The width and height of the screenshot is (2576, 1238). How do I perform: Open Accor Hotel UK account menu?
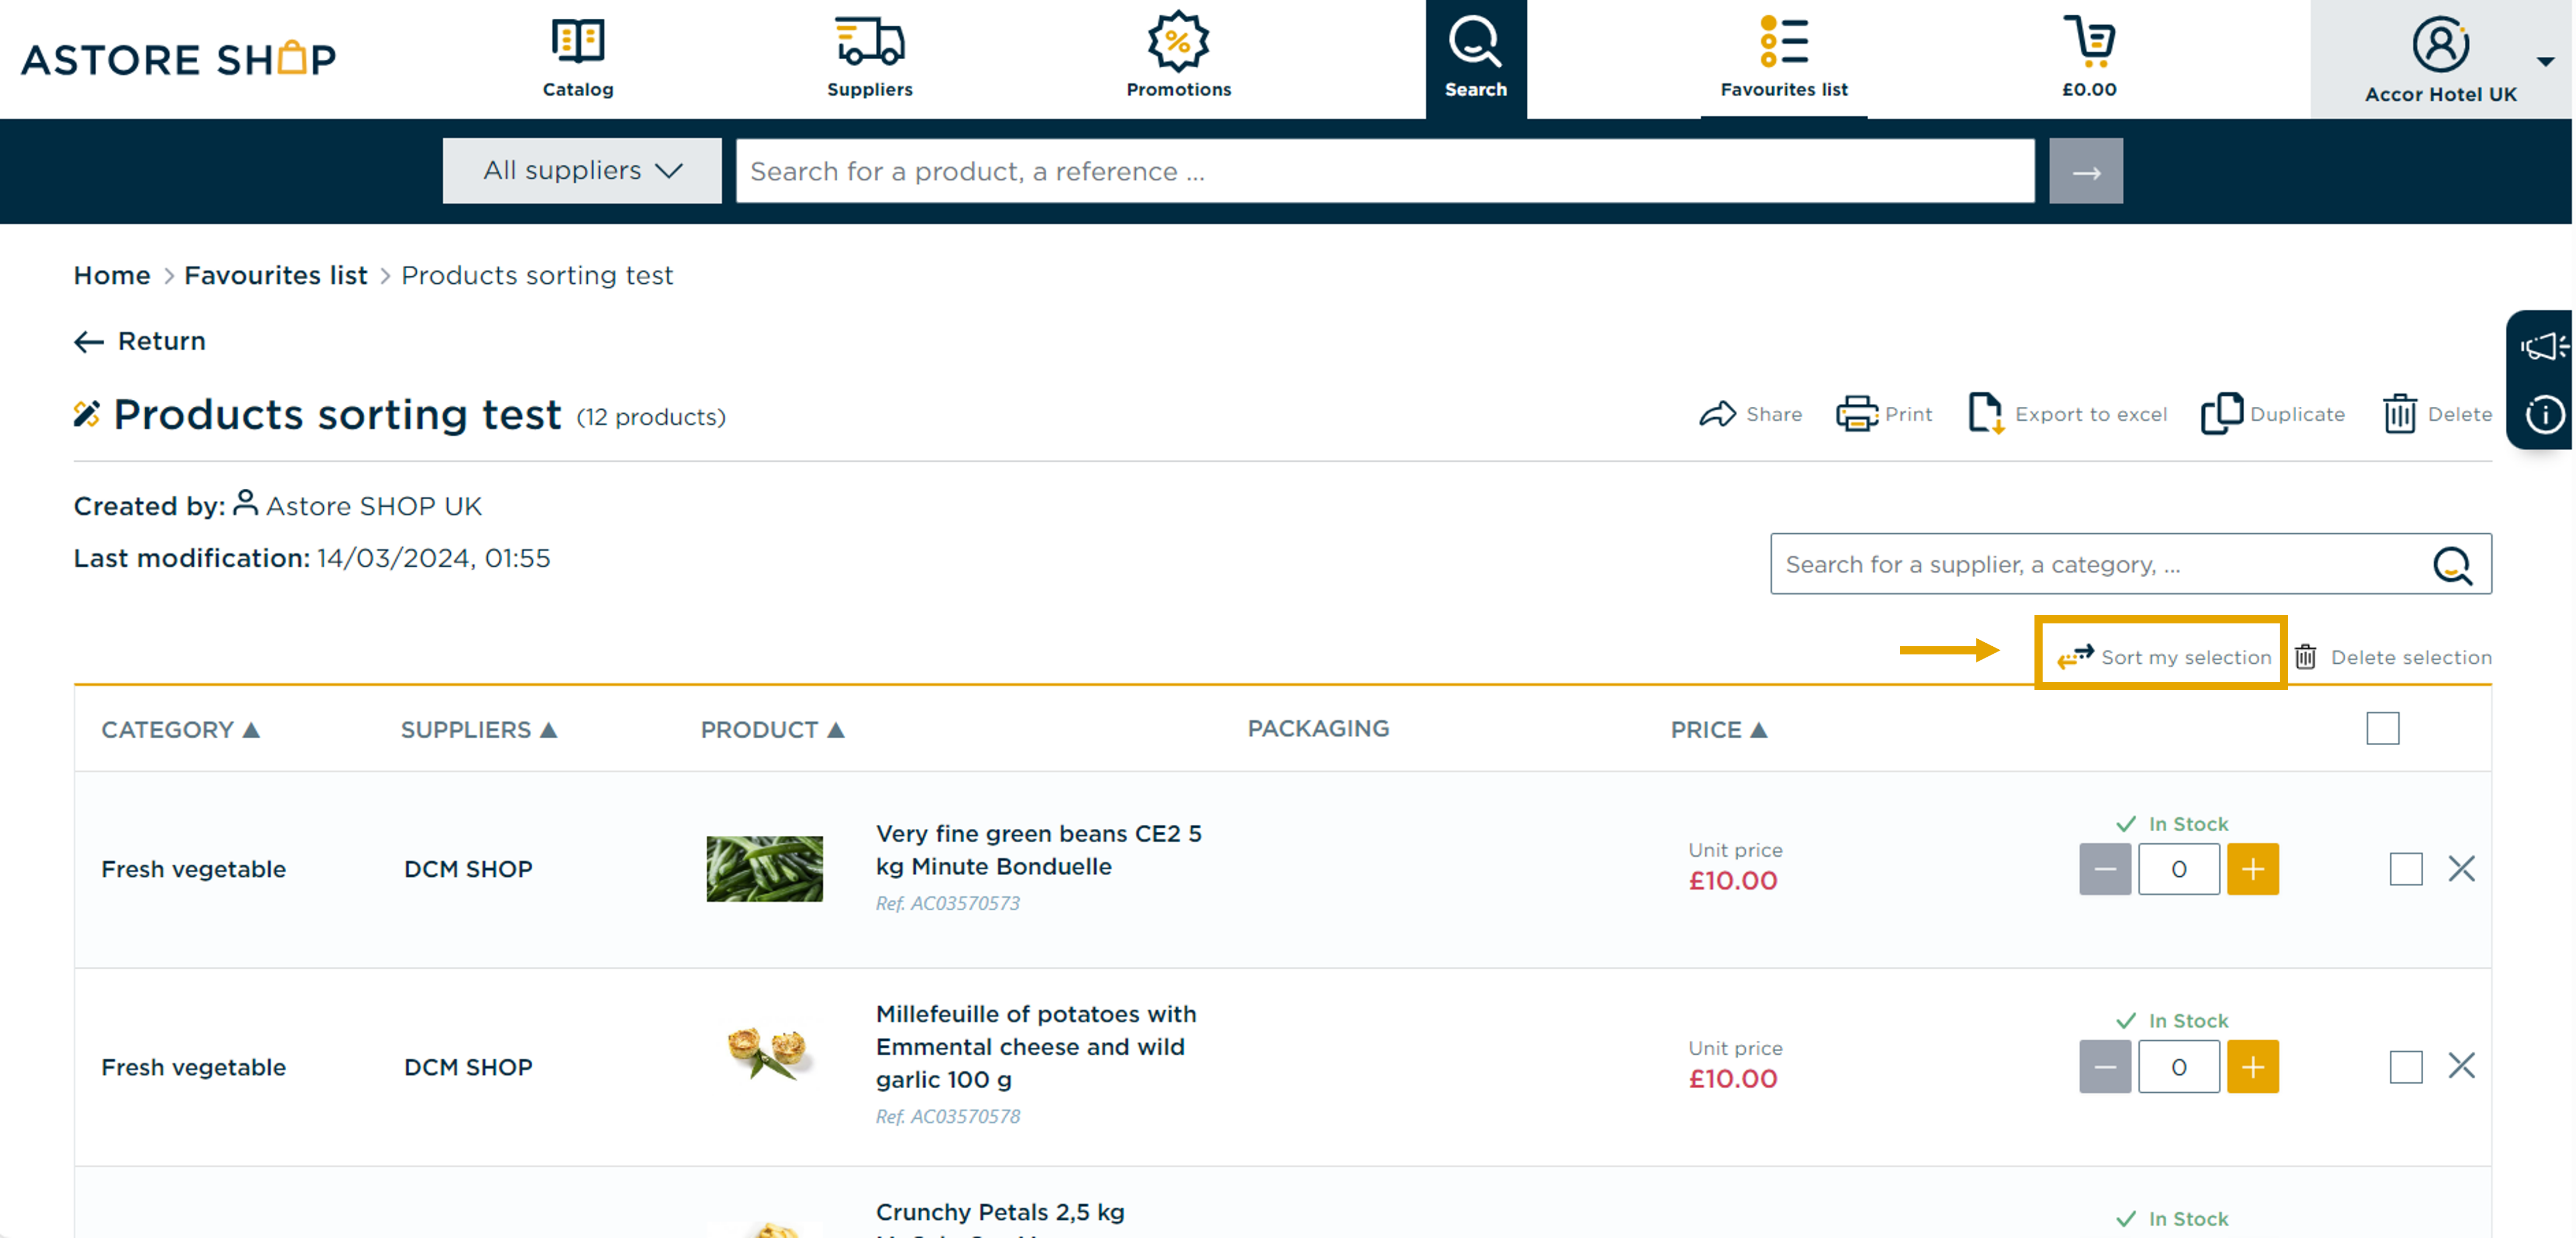point(2441,60)
